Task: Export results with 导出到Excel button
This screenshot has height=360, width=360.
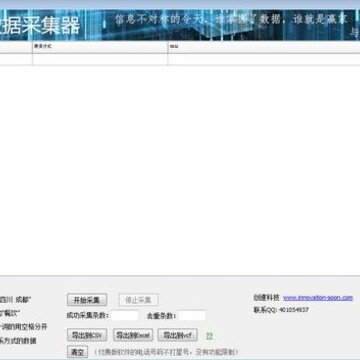Action: (133, 335)
